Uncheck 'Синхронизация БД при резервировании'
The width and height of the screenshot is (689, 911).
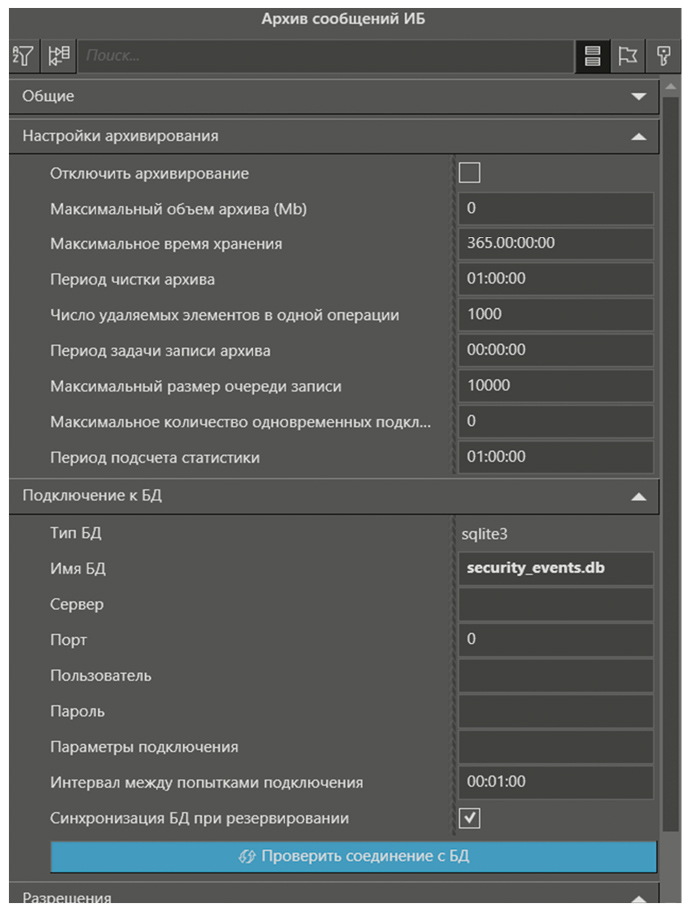pos(469,818)
